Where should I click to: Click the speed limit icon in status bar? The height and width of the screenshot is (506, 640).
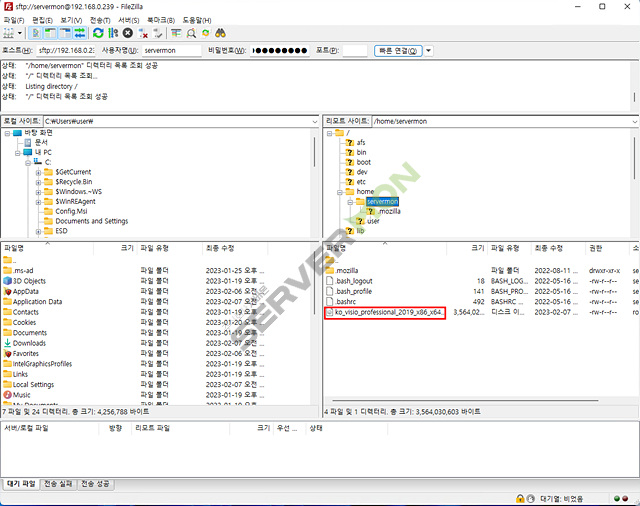tap(531, 498)
